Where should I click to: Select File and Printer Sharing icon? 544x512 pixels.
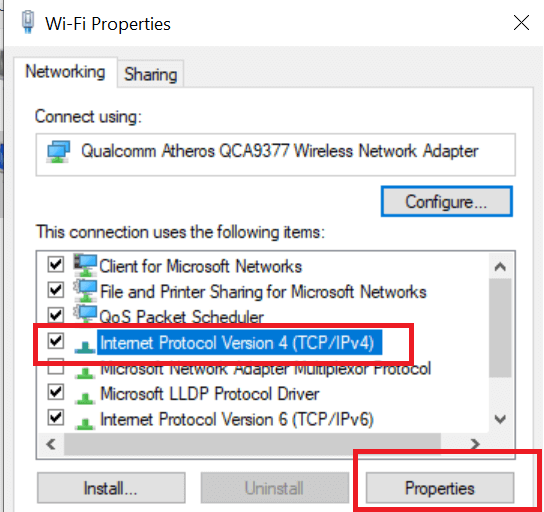pyautogui.click(x=85, y=291)
